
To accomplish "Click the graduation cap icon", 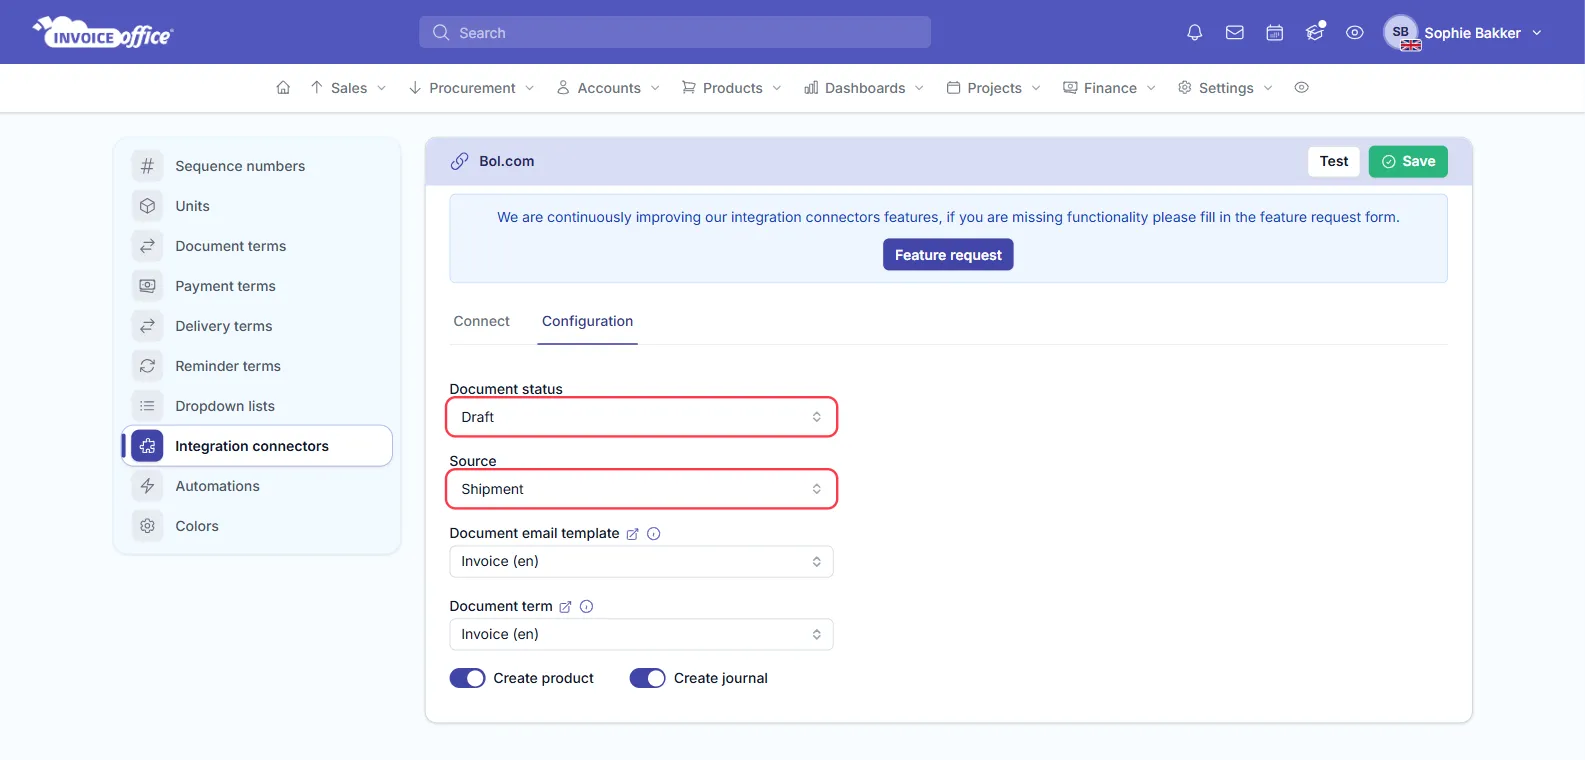I will pos(1315,33).
